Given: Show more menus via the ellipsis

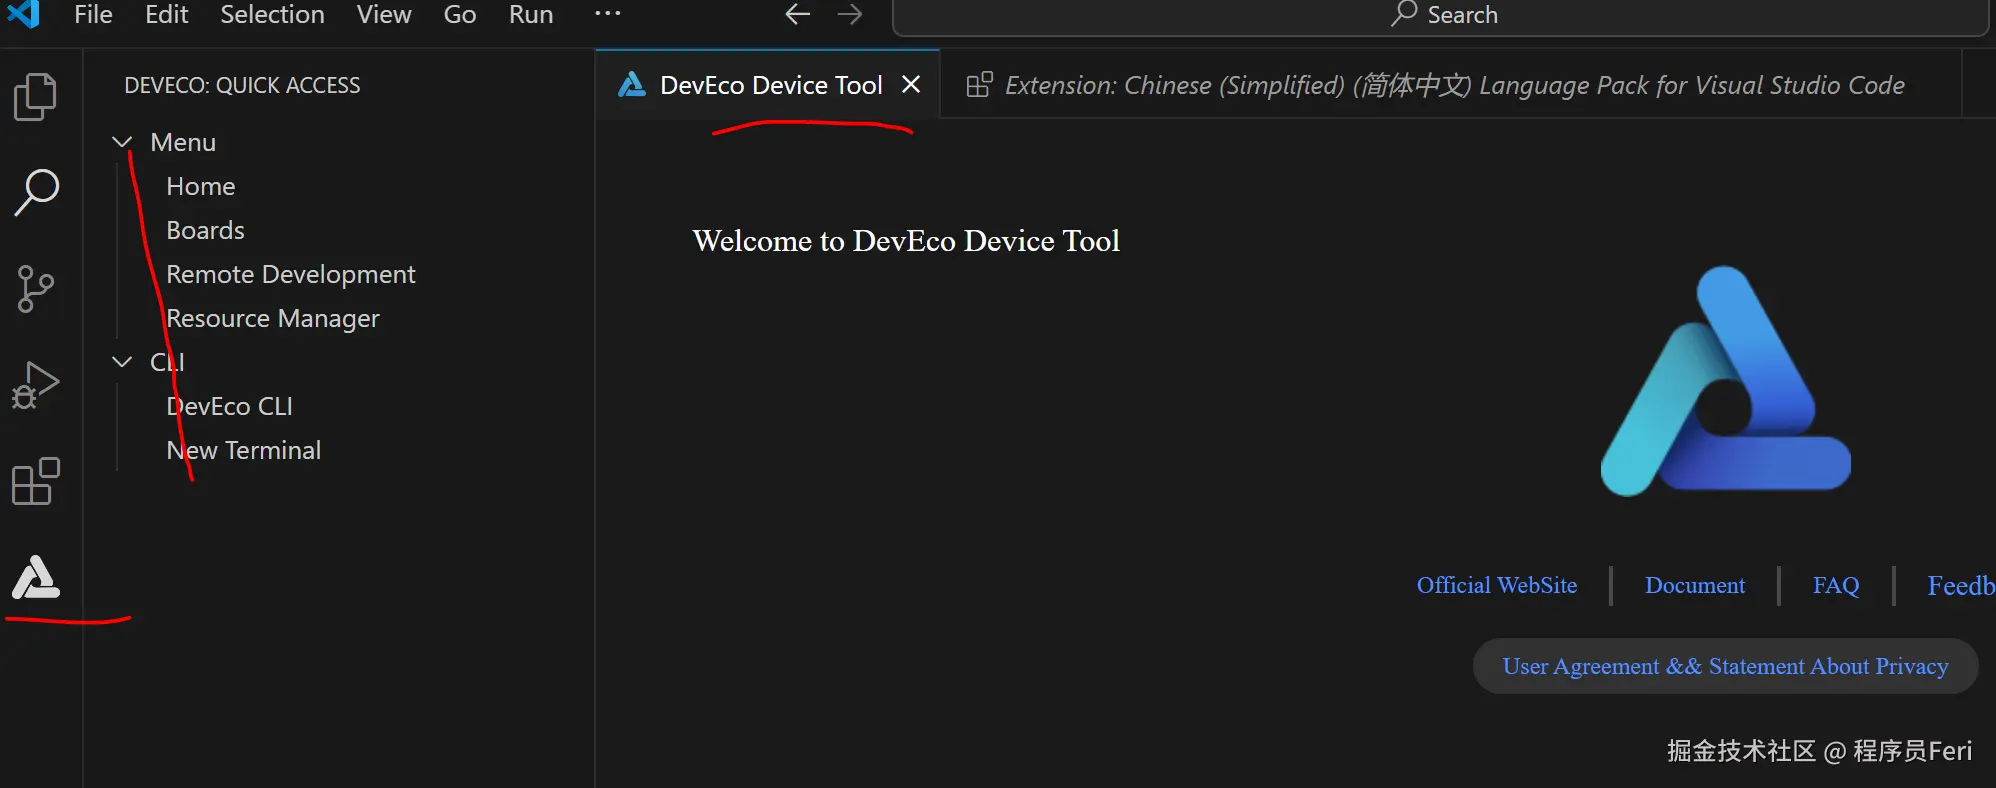Looking at the screenshot, I should (608, 14).
